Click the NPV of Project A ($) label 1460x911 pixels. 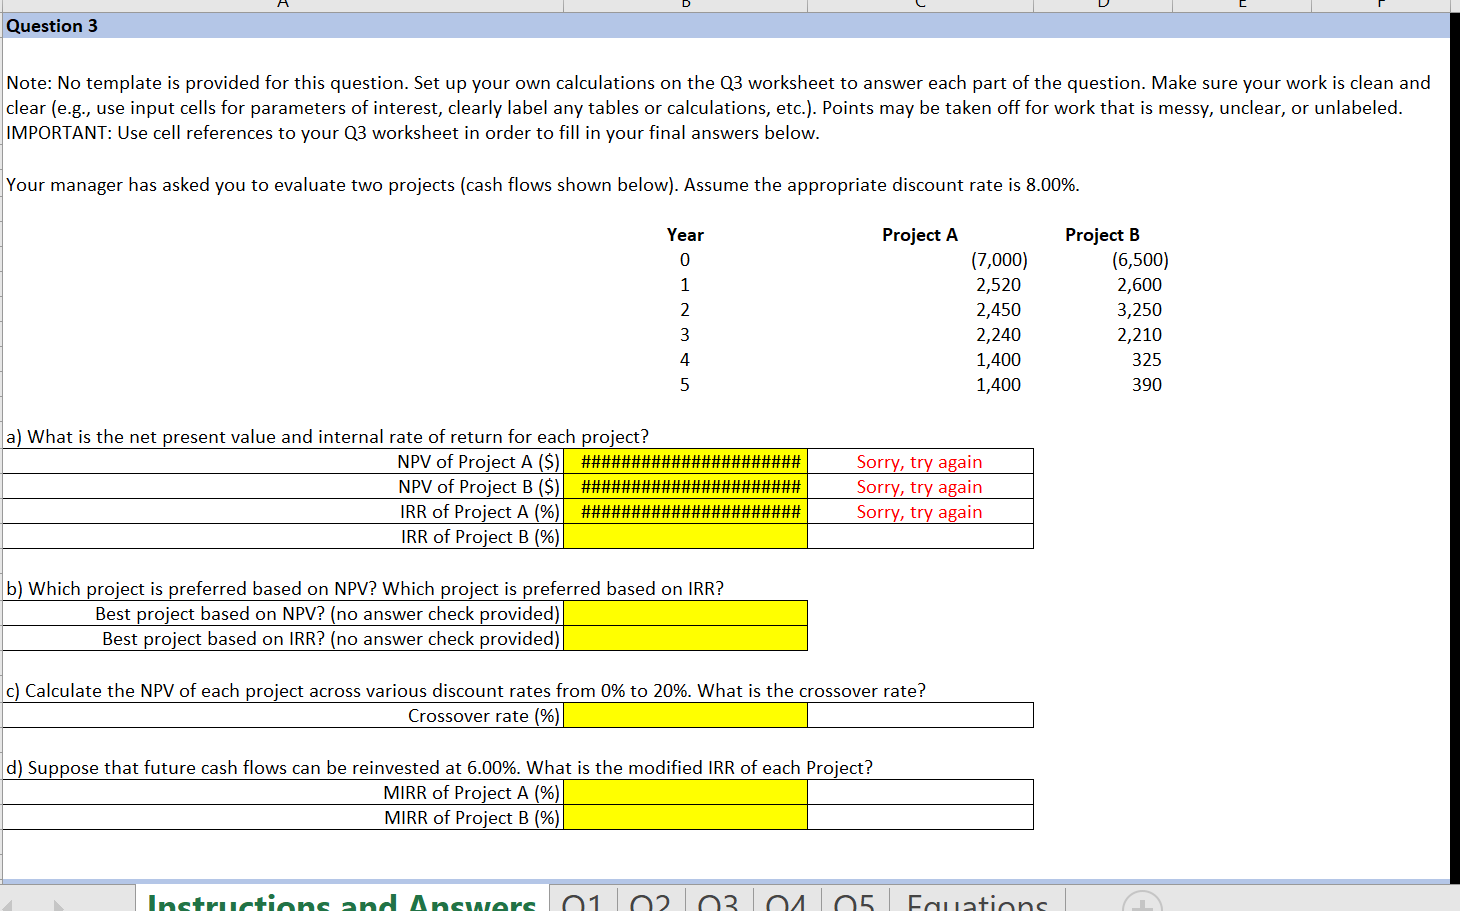click(478, 462)
